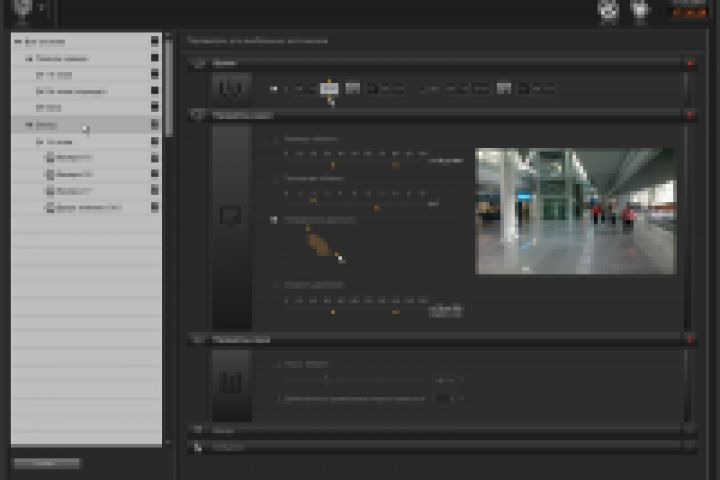This screenshot has height=480, width=720.
Task: Select the last camera item in the tree
Action: [84, 208]
